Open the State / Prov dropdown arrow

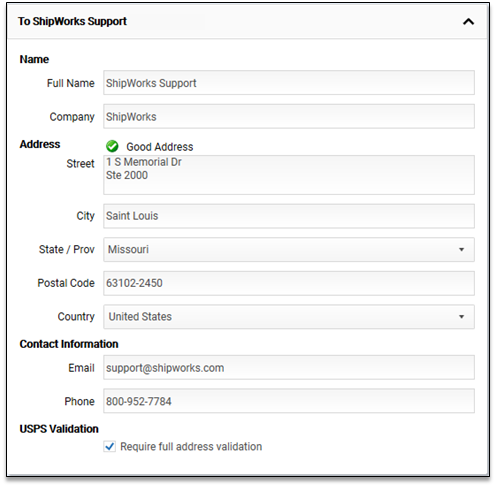click(x=461, y=249)
